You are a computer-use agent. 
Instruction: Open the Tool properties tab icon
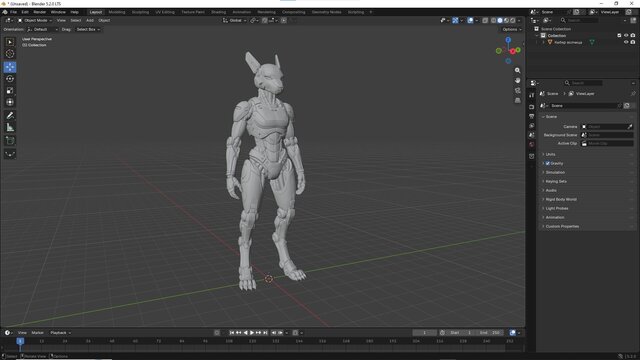click(x=531, y=95)
